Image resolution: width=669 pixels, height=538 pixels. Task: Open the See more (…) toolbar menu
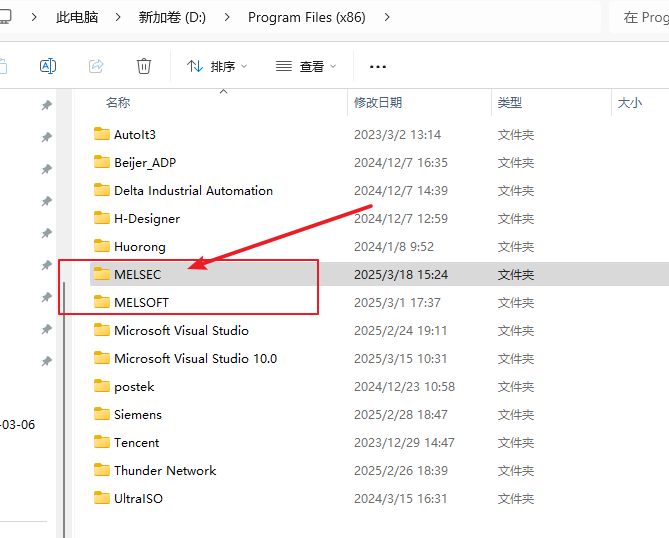tap(378, 67)
